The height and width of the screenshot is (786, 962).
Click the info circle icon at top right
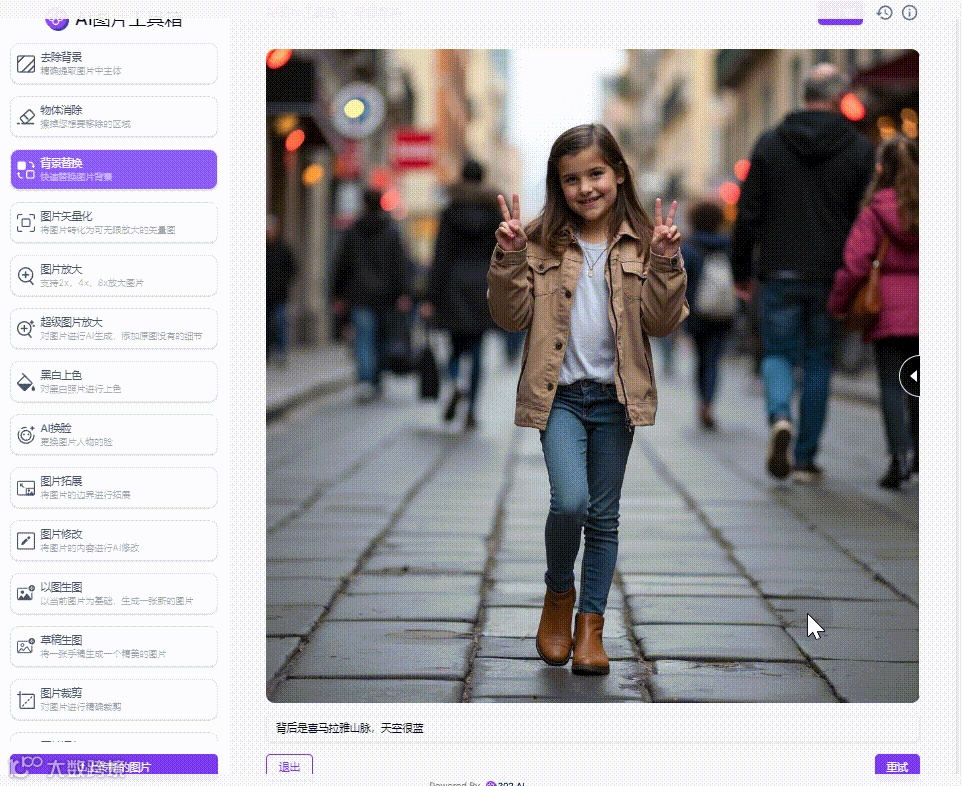[909, 12]
